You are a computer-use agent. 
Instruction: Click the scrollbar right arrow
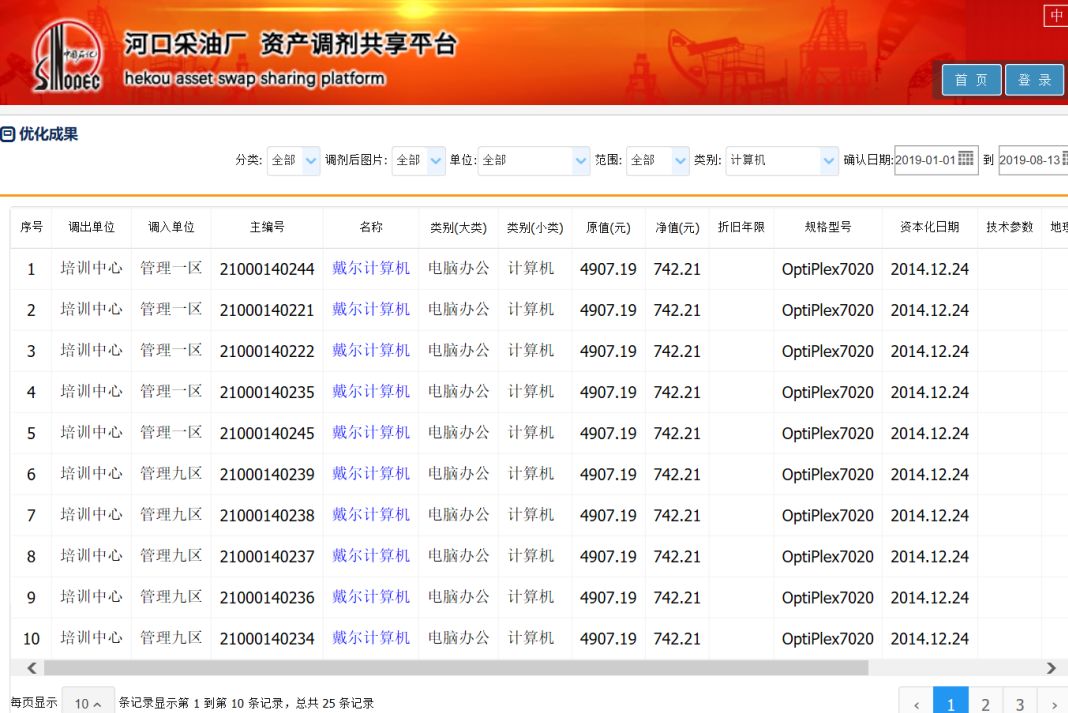1051,668
